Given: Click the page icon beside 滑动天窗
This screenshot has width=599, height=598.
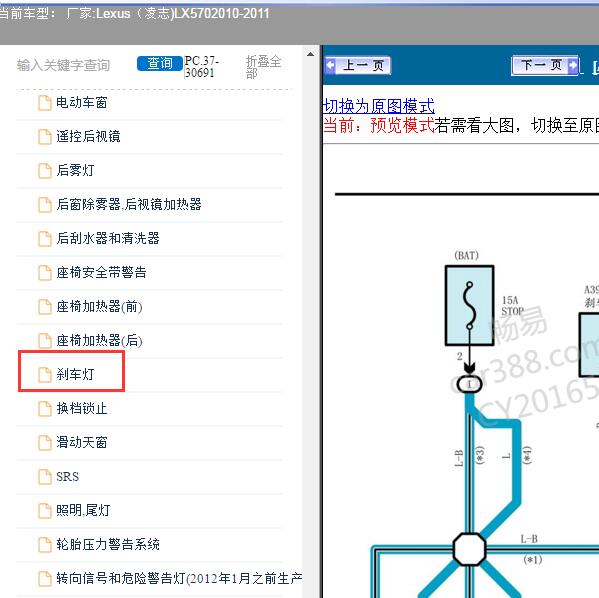Looking at the screenshot, I should pos(45,443).
